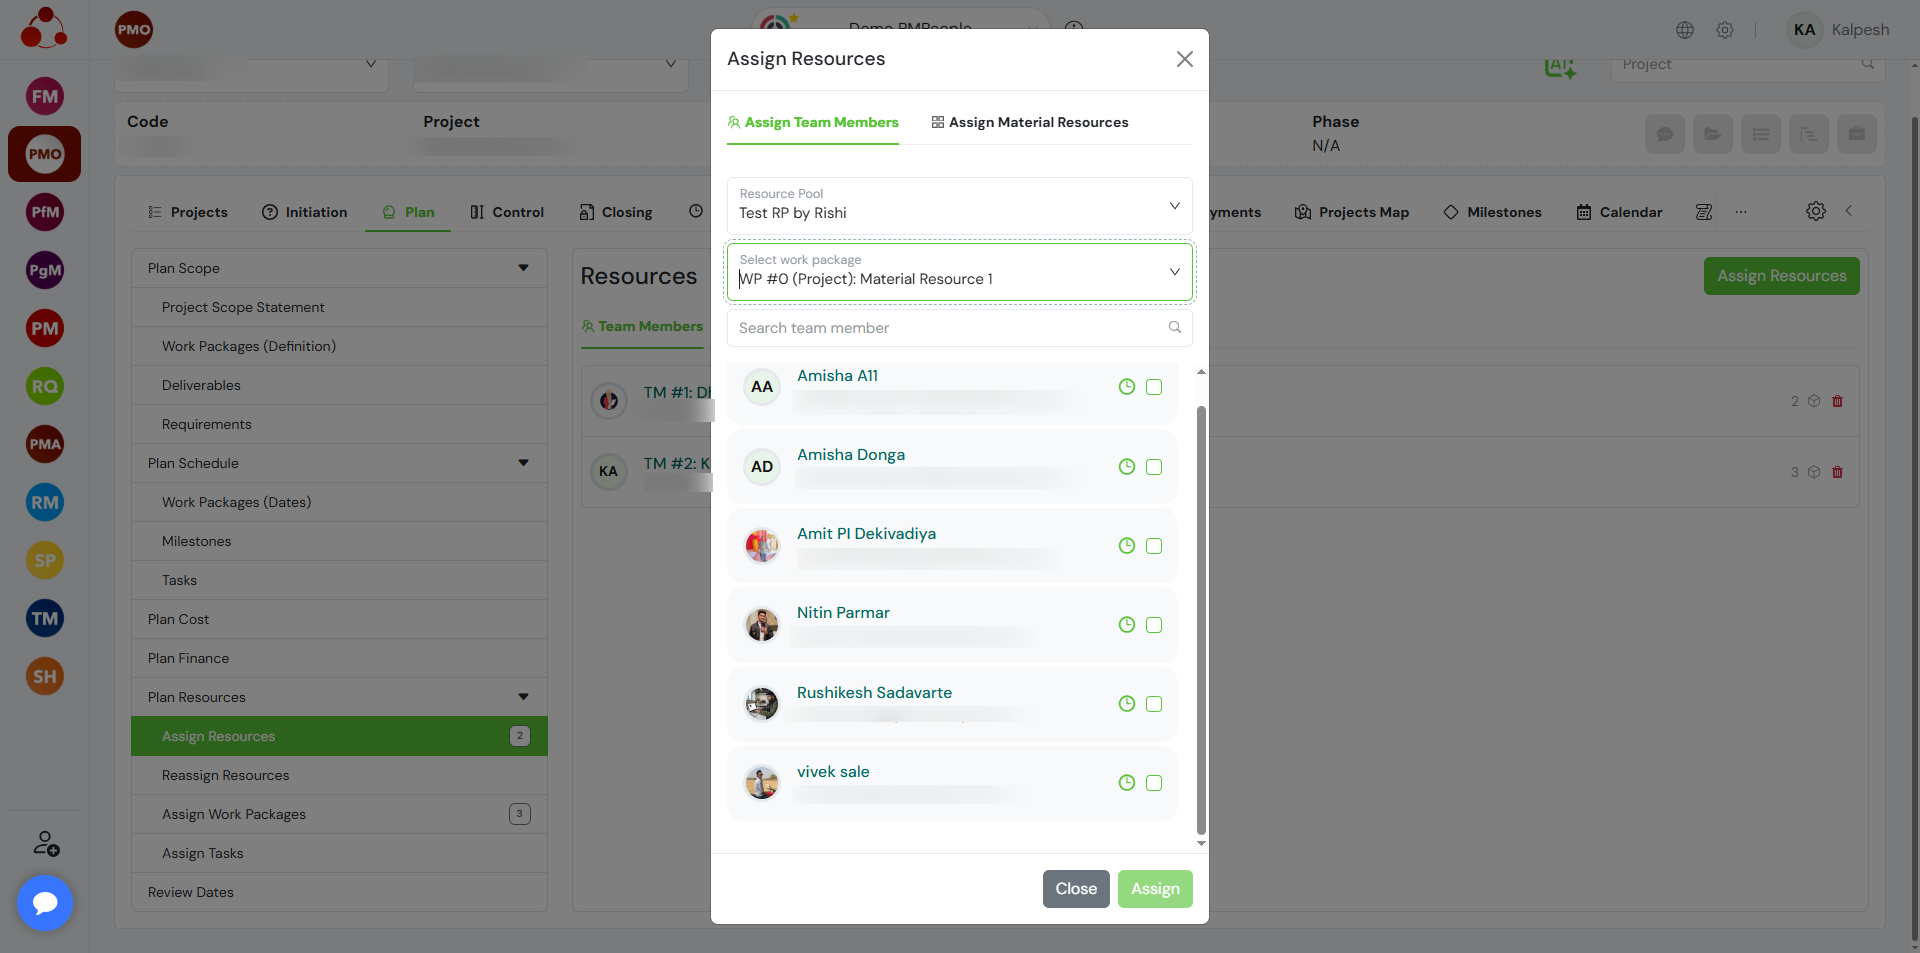Viewport: 1920px width, 953px height.
Task: Check the box for Nitin Parmar
Action: point(1154,625)
